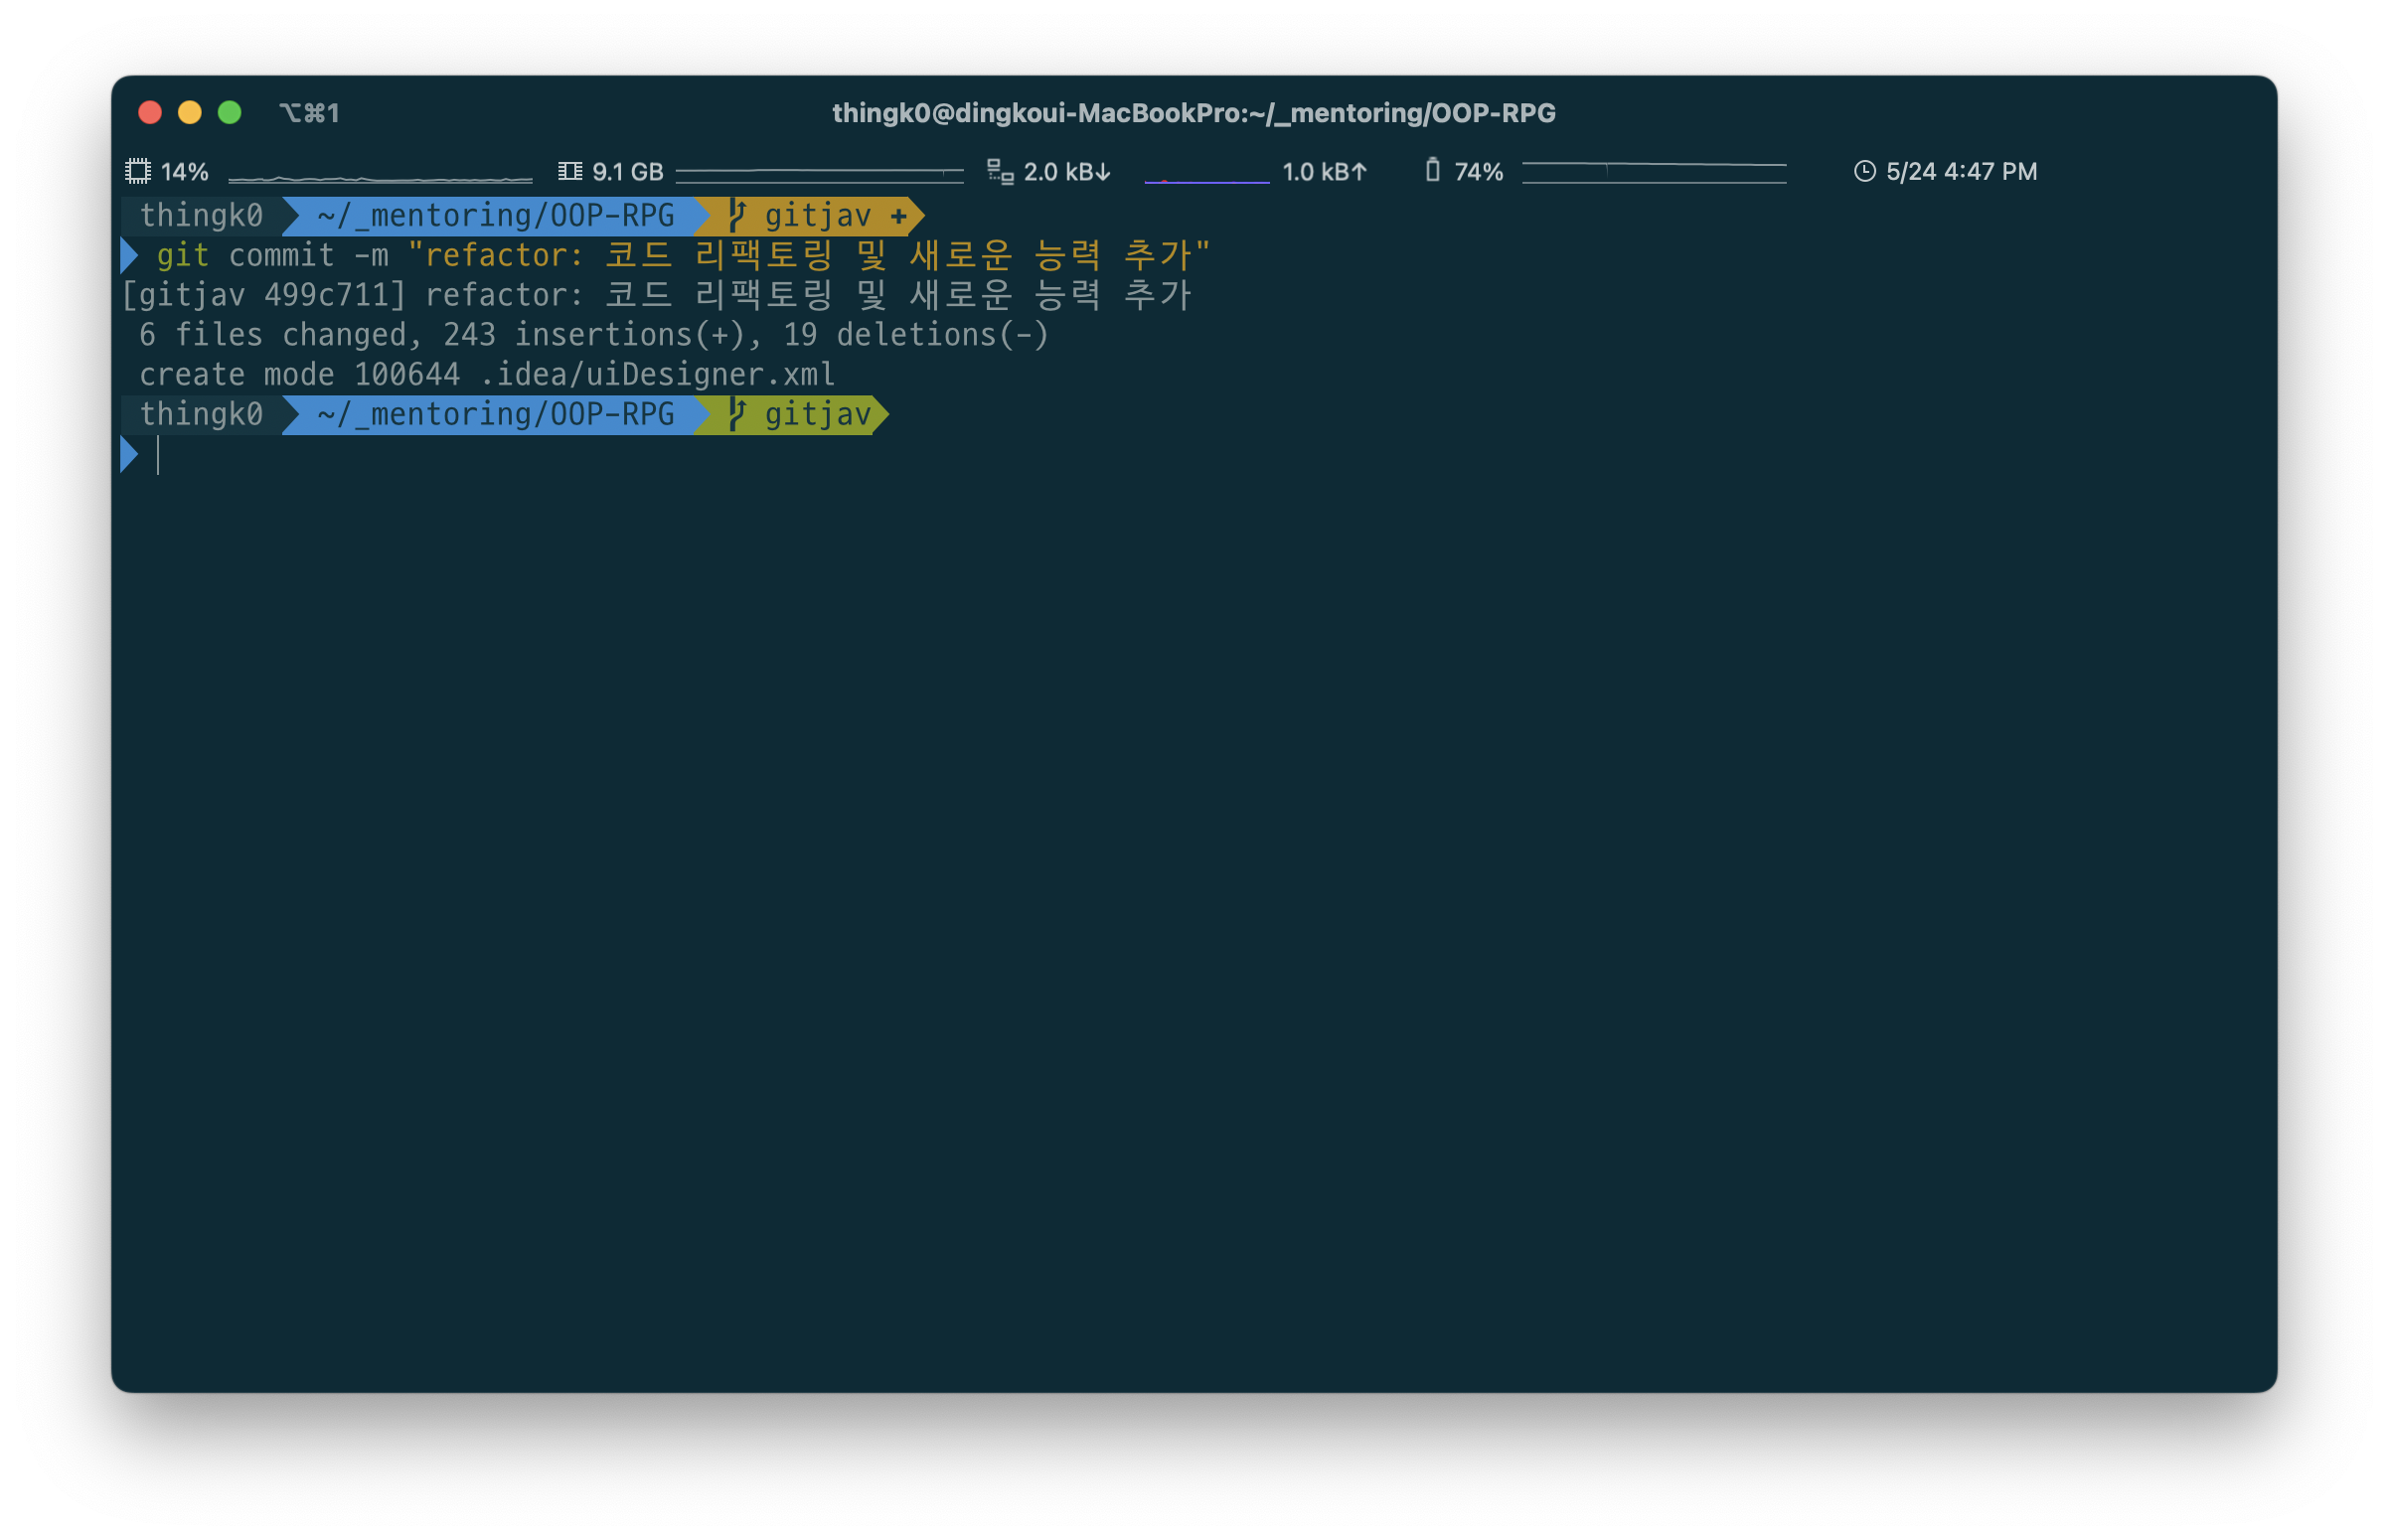Click the blue prompt arrow on the empty line

[x=129, y=455]
